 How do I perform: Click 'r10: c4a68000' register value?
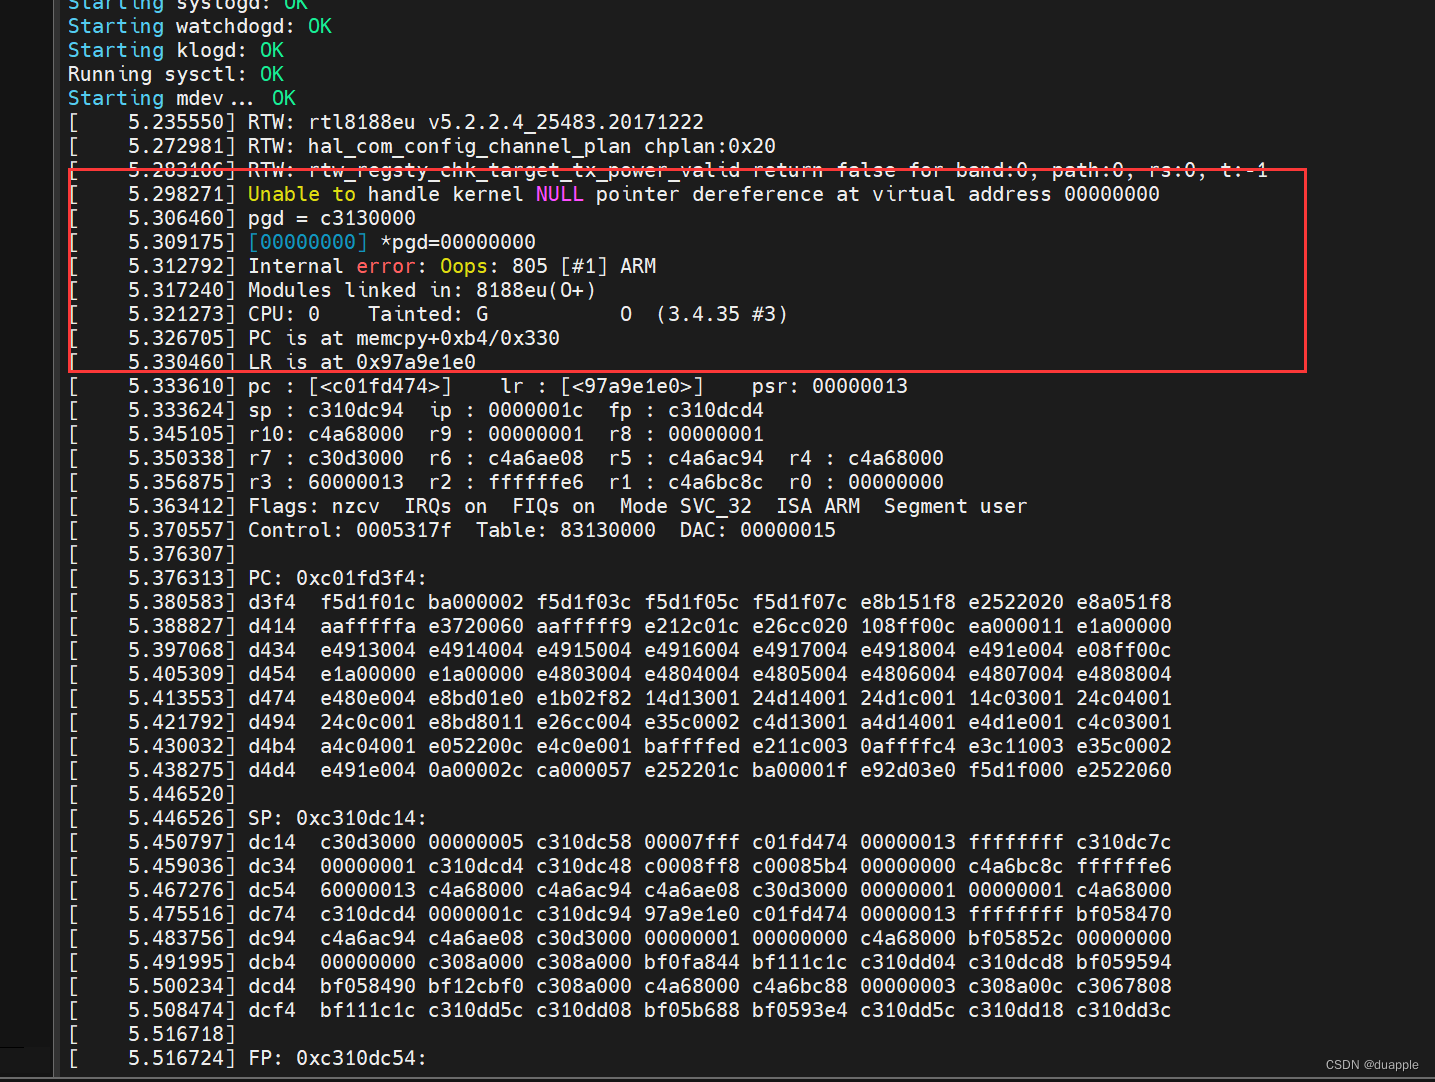pos(326,434)
